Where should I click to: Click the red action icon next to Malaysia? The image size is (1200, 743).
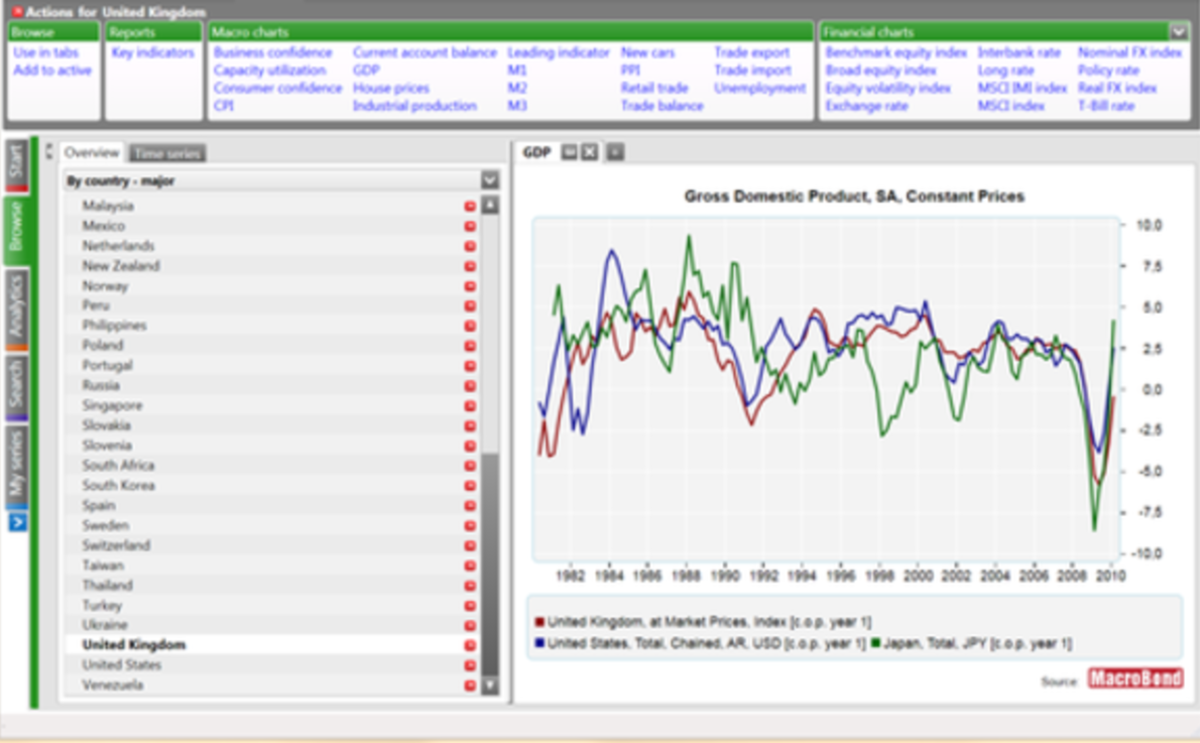click(468, 205)
